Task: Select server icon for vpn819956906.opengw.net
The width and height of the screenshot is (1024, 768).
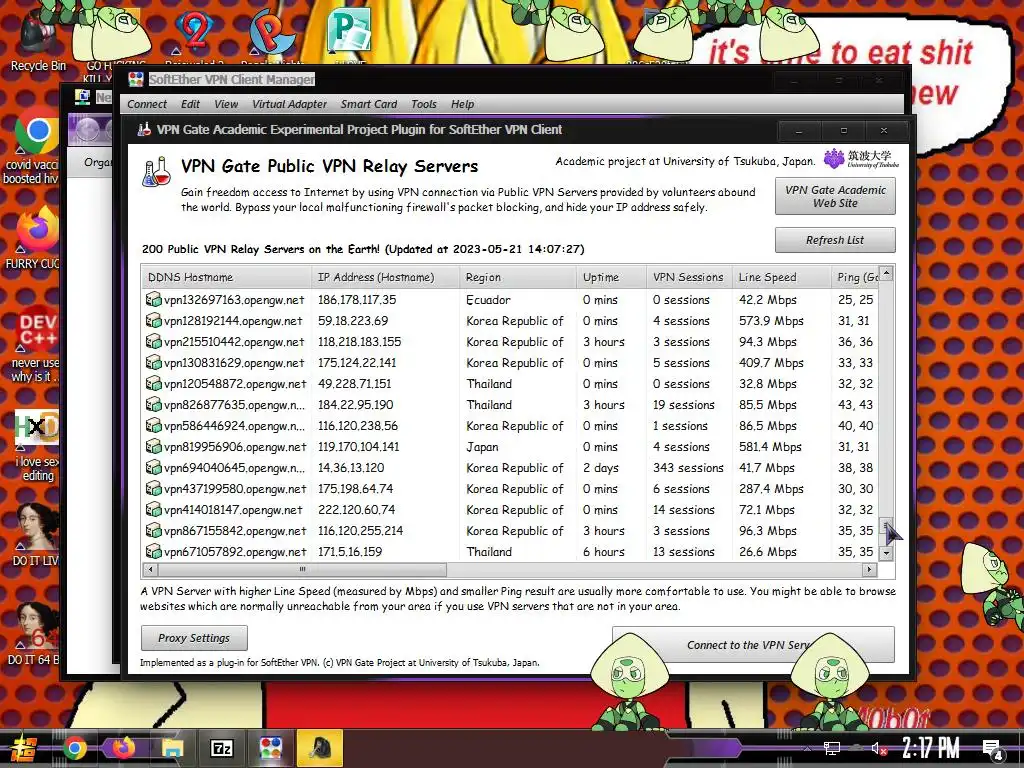Action: (x=153, y=447)
